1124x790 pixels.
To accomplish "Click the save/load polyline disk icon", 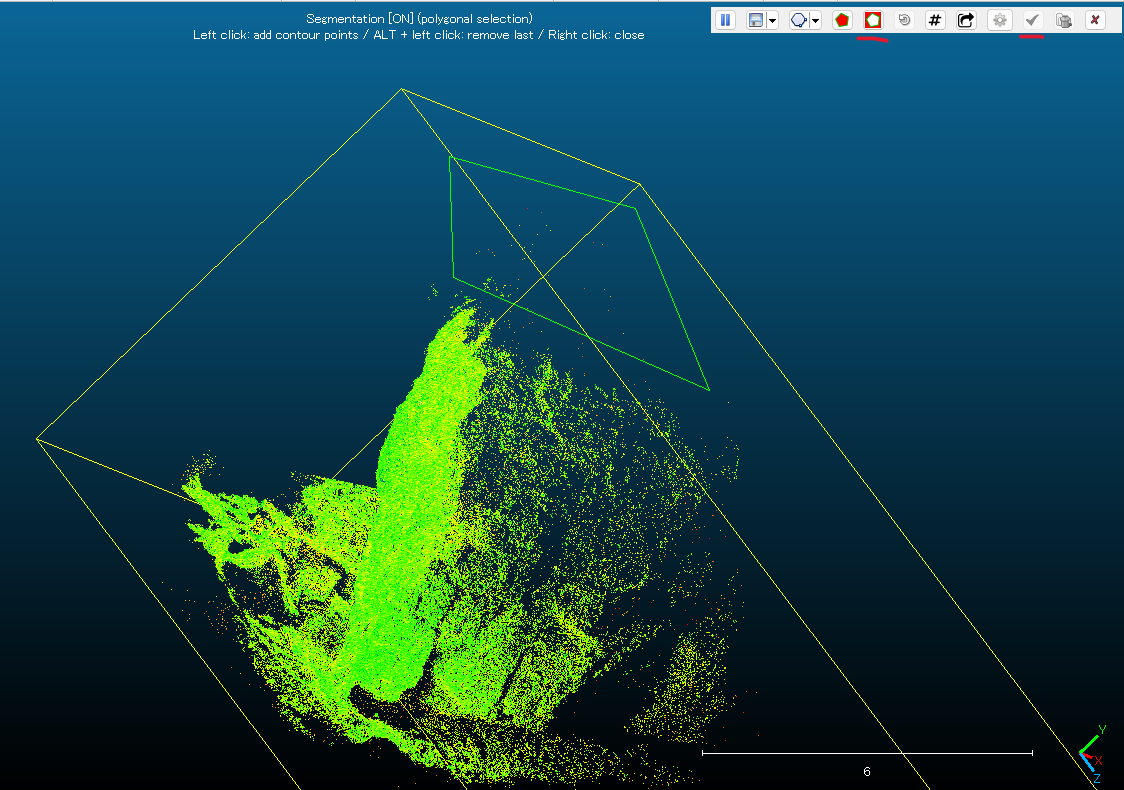I will [756, 20].
